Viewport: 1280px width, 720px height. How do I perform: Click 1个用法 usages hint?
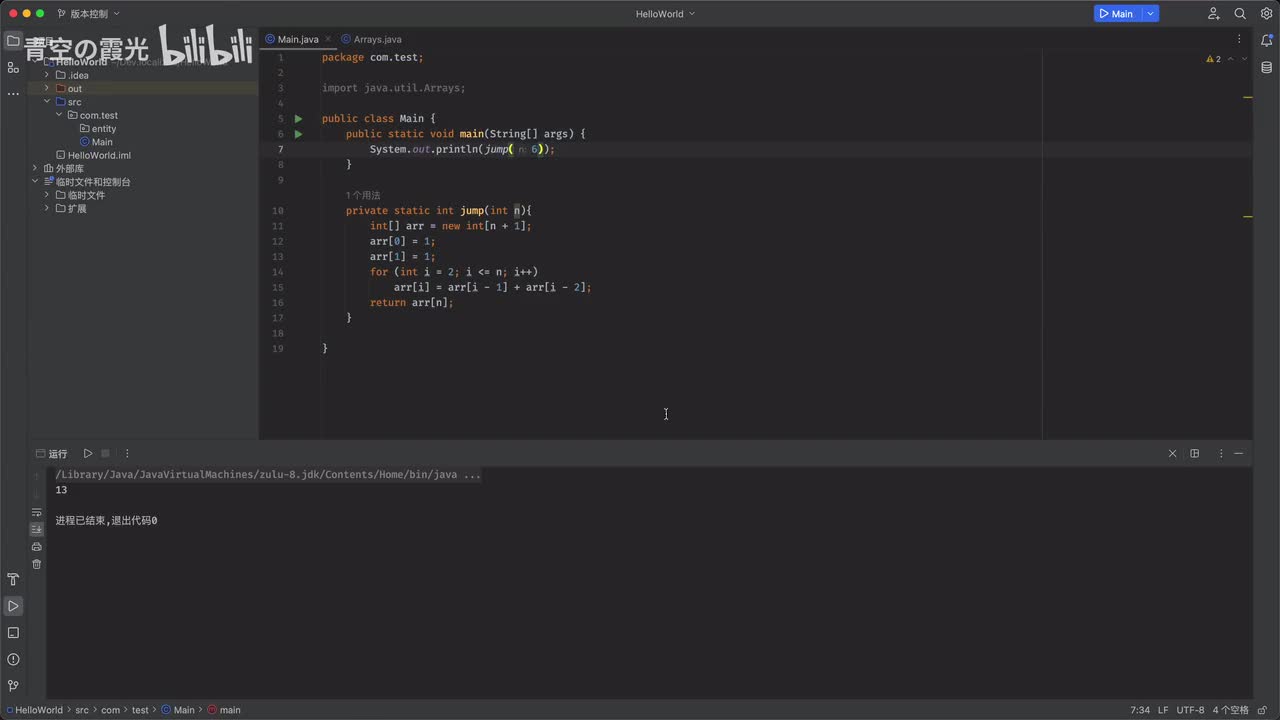pos(363,195)
